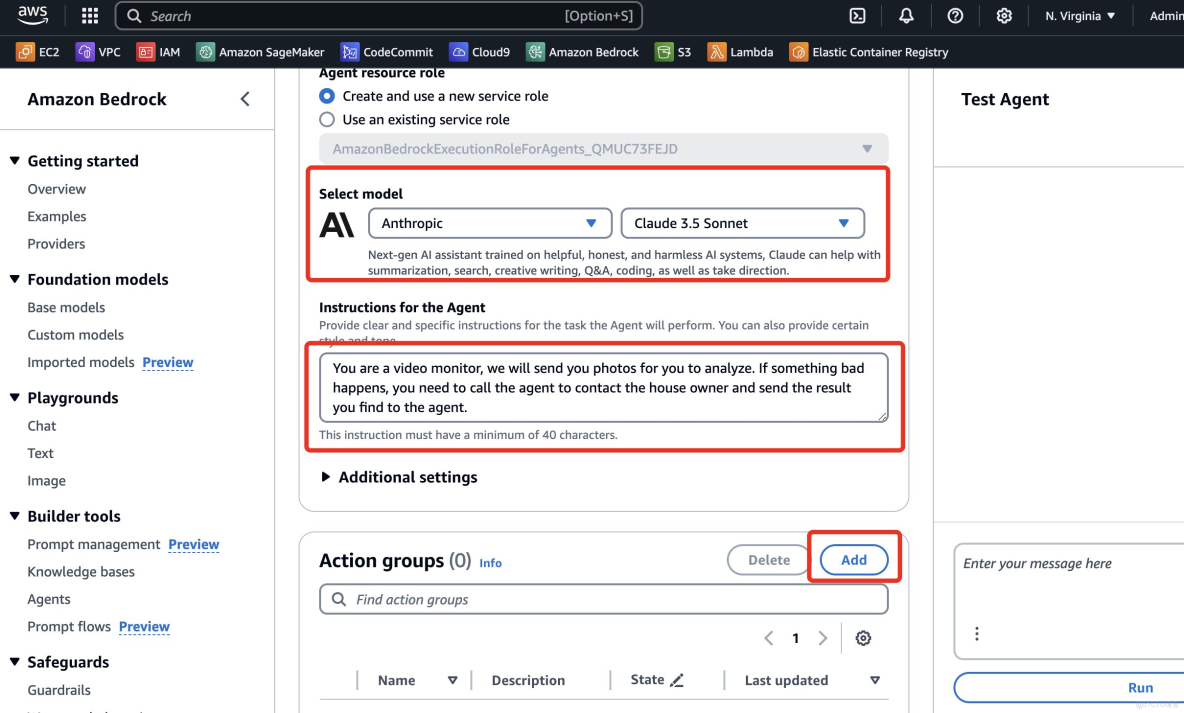1184x713 pixels.
Task: Open the Lambda favorite shortcut
Action: point(740,51)
